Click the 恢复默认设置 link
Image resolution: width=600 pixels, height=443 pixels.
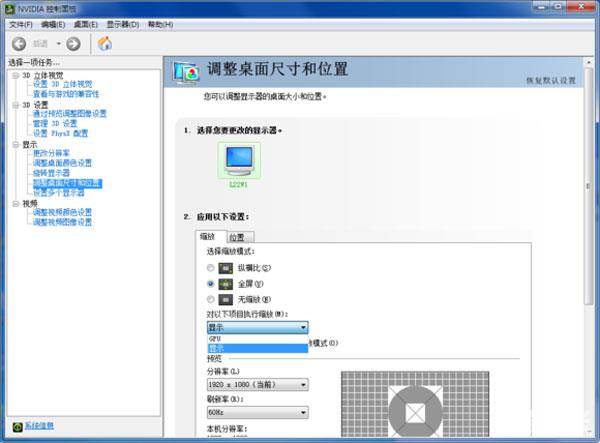pyautogui.click(x=550, y=80)
